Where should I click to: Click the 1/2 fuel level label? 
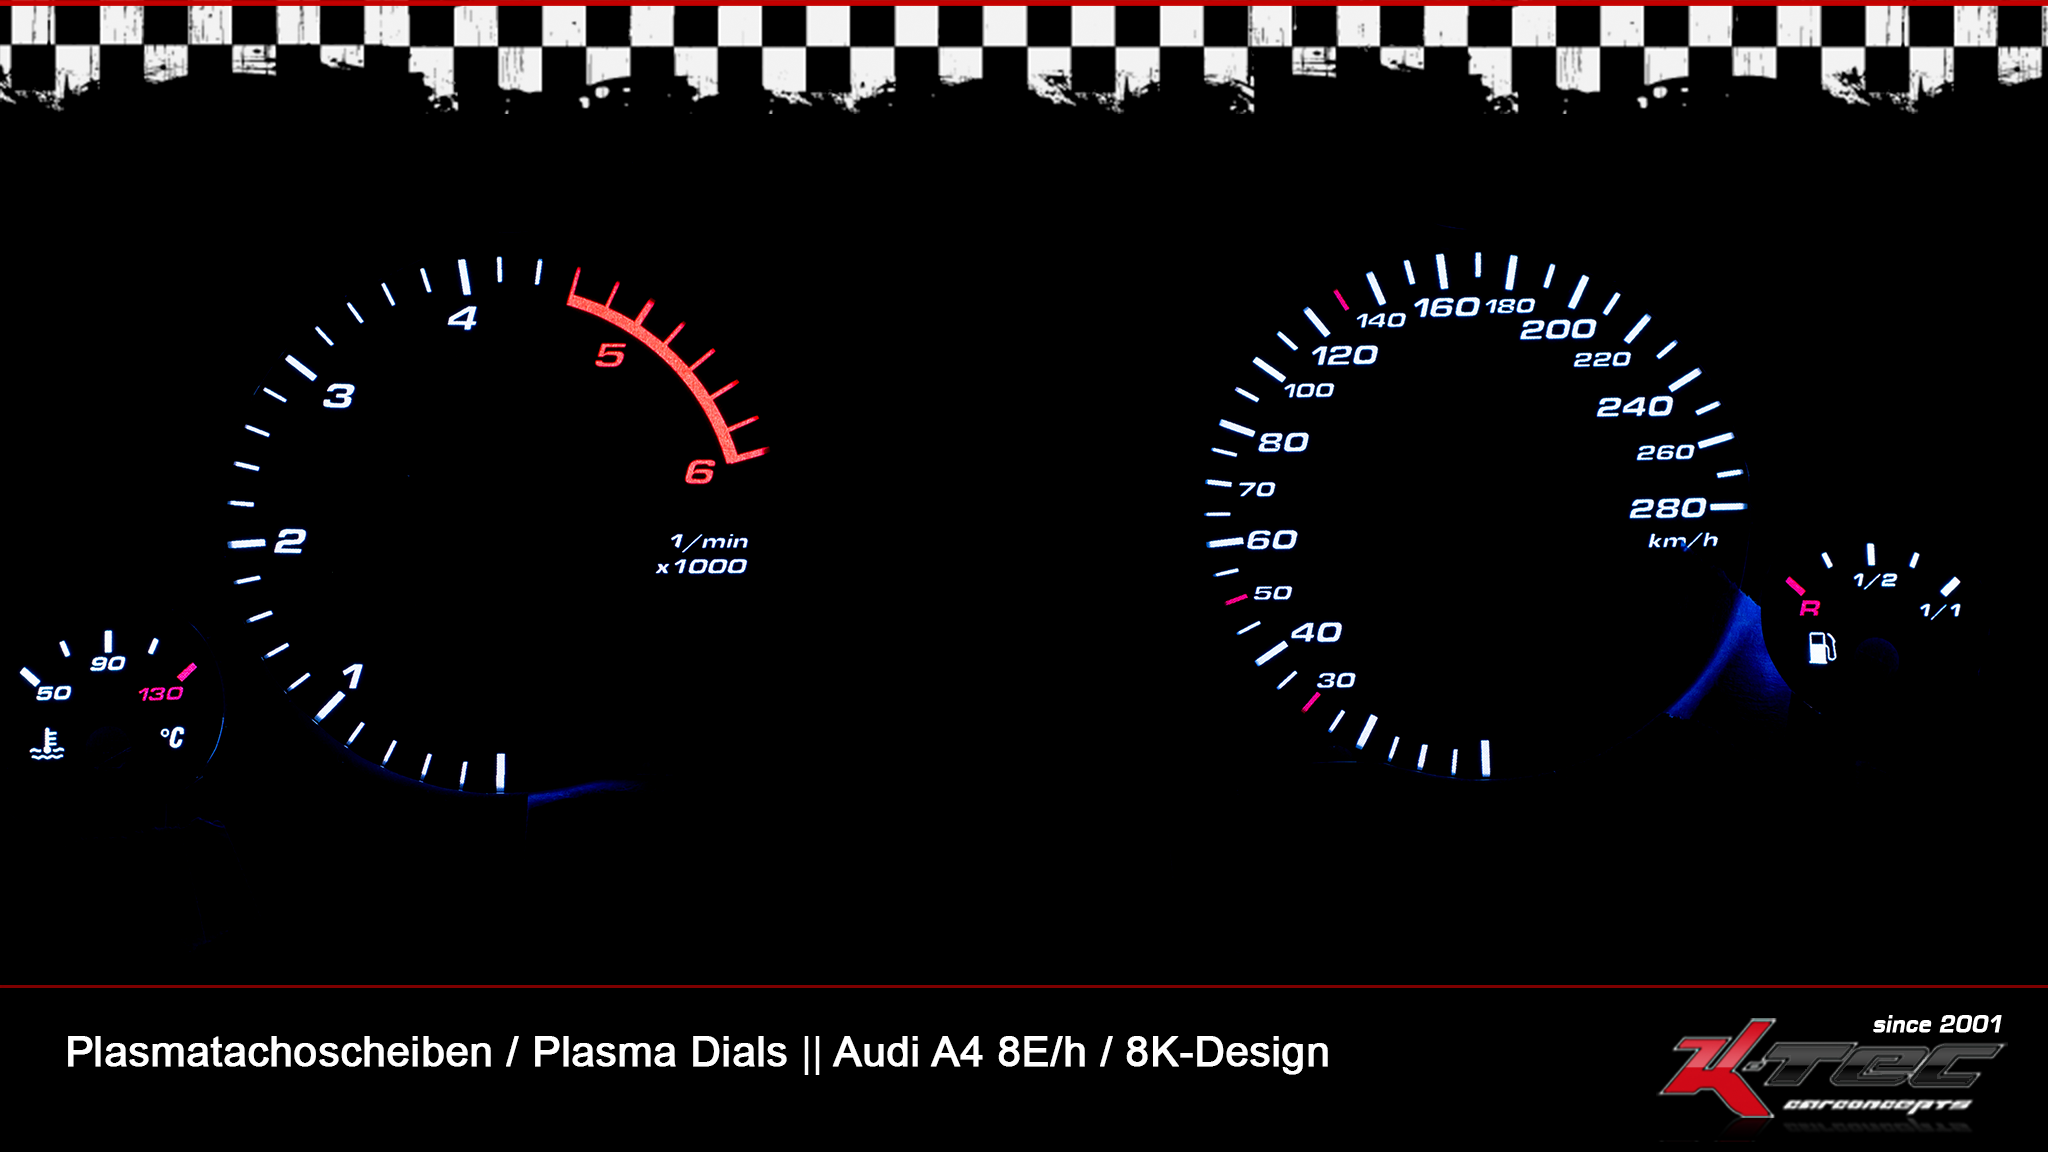click(1875, 580)
